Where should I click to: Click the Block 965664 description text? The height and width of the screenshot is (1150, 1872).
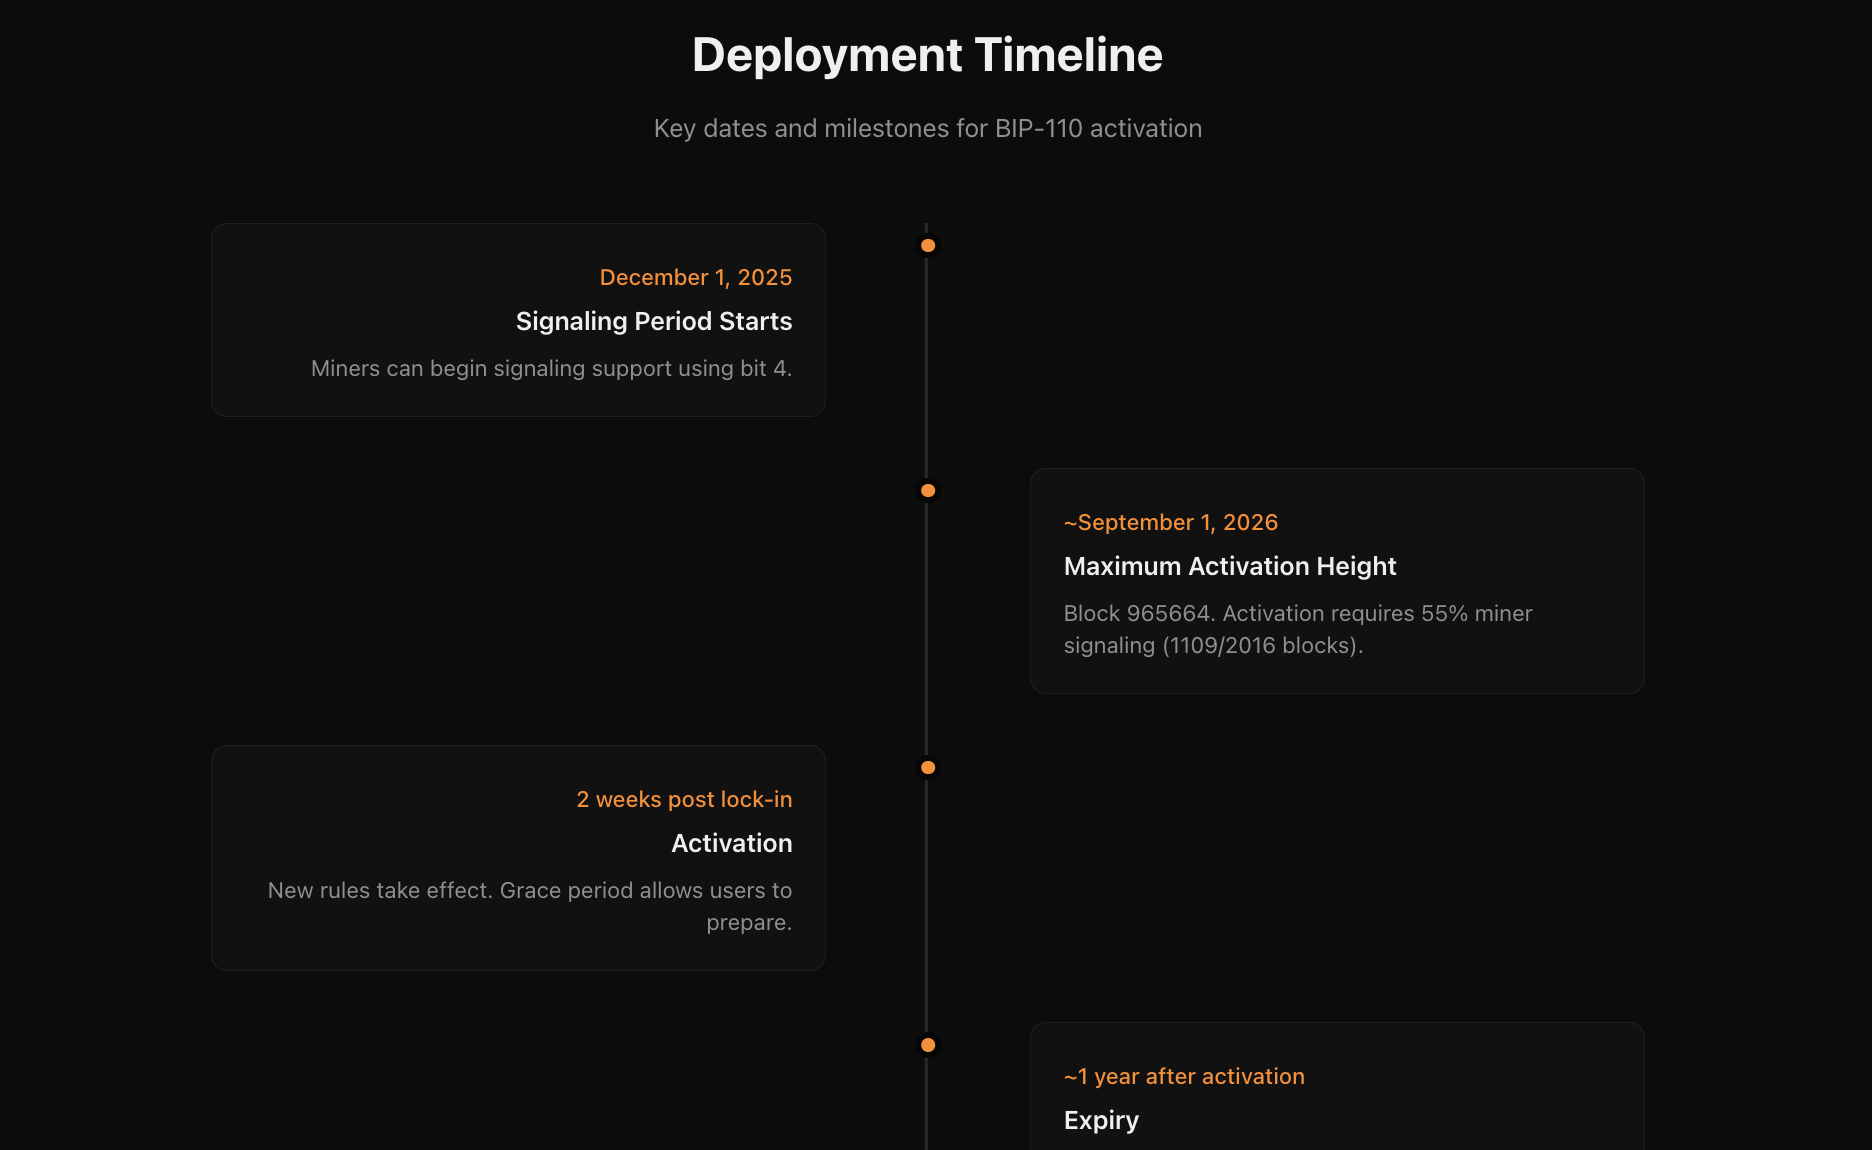coord(1298,629)
